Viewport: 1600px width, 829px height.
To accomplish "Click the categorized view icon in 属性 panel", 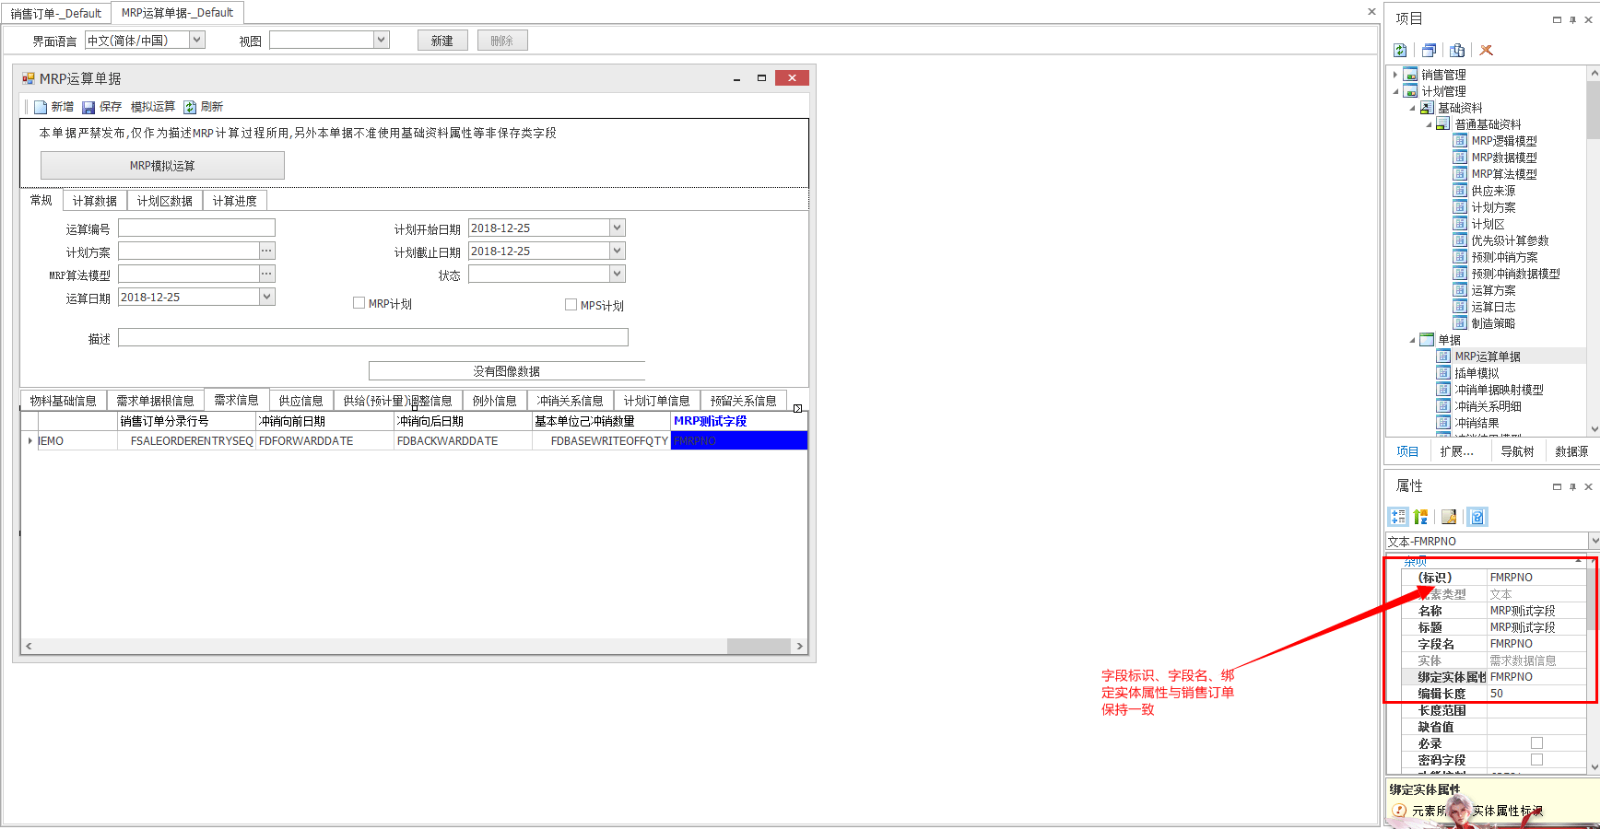I will click(x=1398, y=517).
